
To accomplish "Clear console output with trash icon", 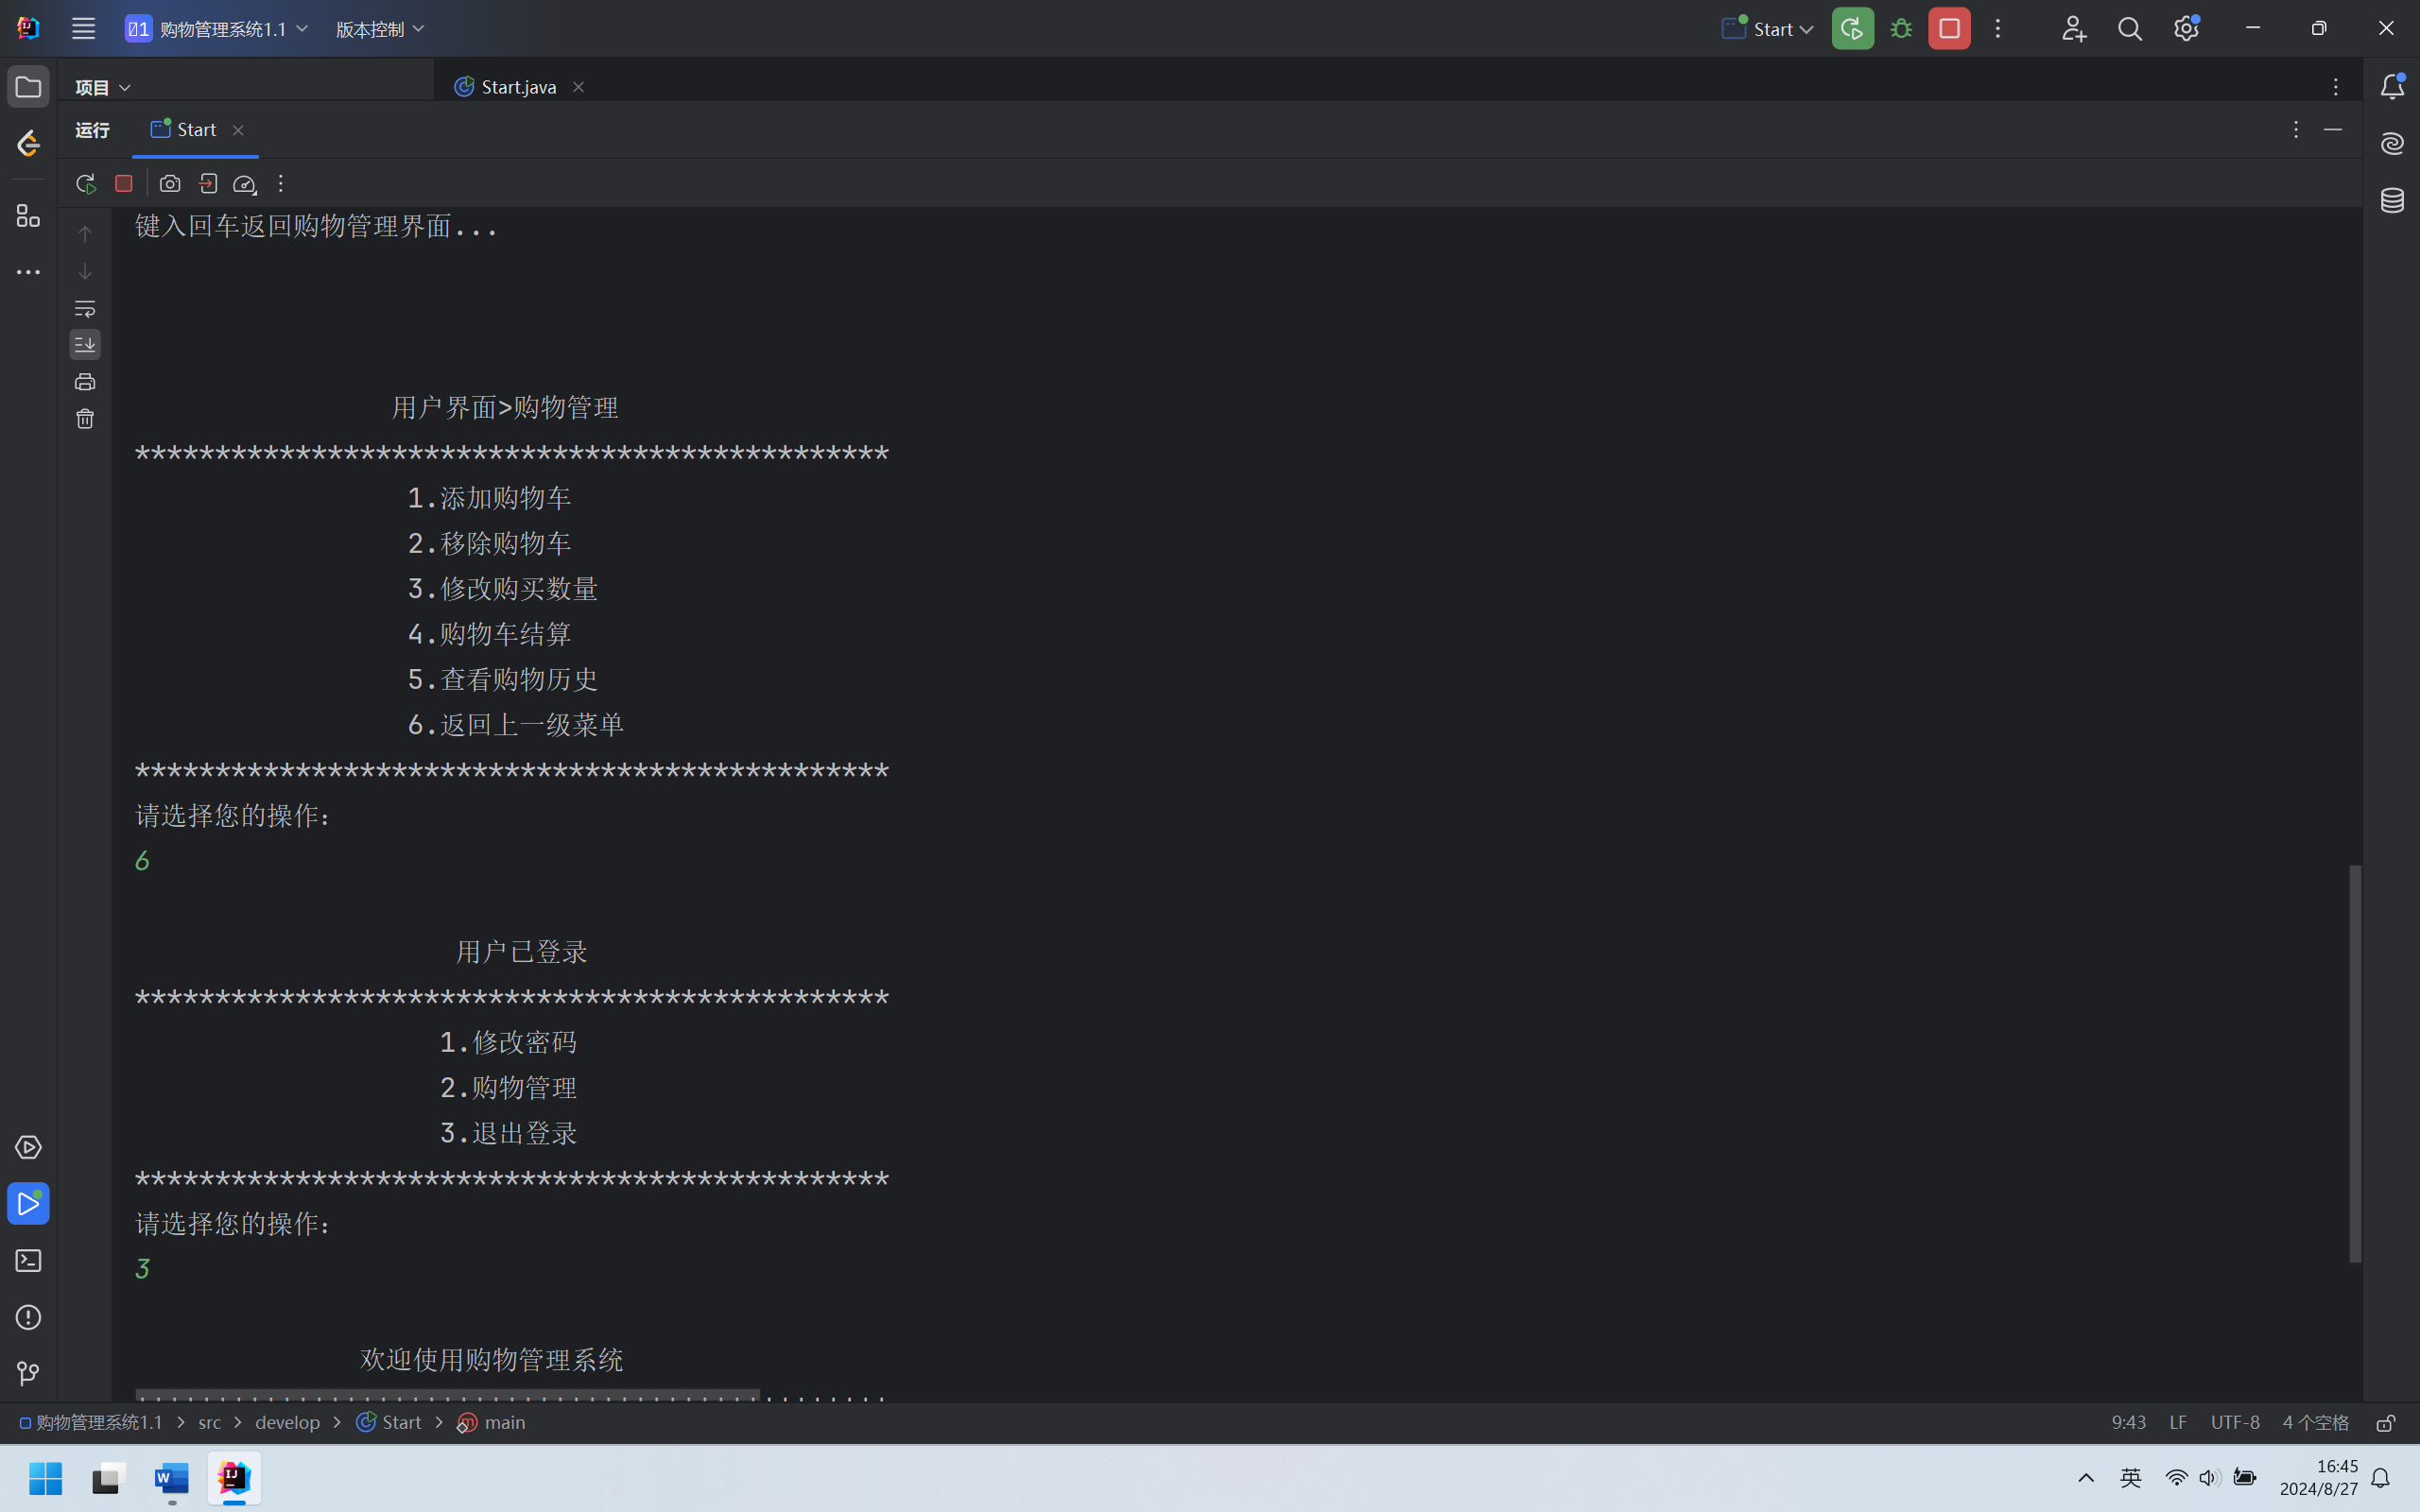I will click(85, 419).
